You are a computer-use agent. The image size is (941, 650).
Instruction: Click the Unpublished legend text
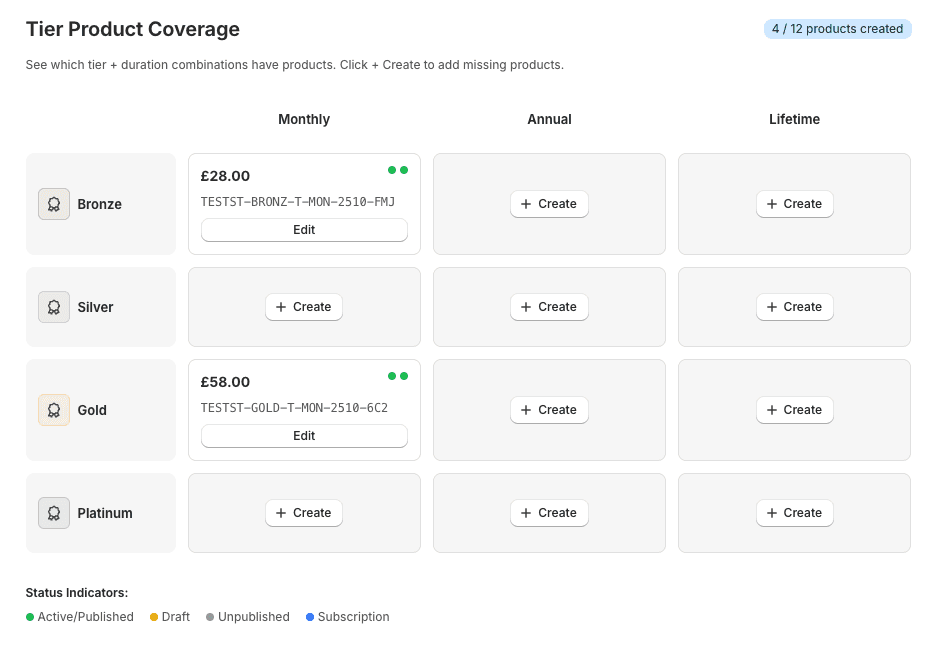[x=254, y=617]
